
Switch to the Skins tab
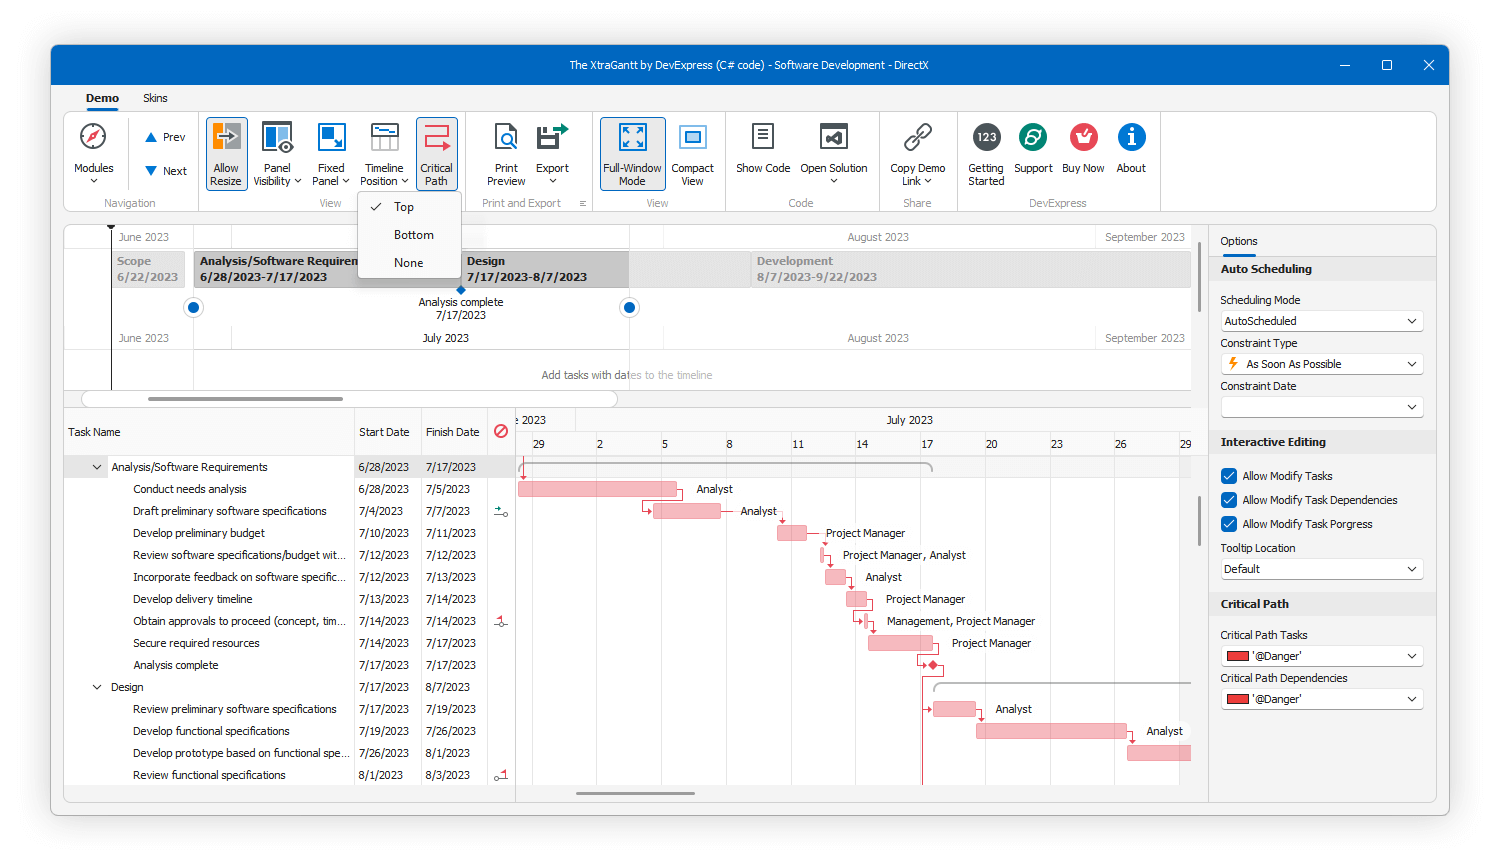tap(155, 98)
